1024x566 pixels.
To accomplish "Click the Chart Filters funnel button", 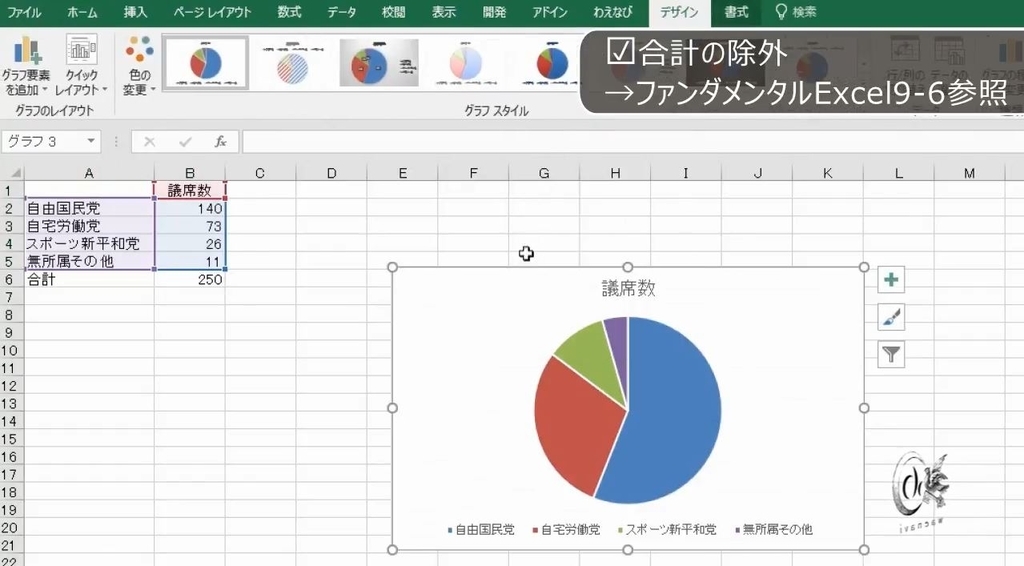I will tap(891, 354).
